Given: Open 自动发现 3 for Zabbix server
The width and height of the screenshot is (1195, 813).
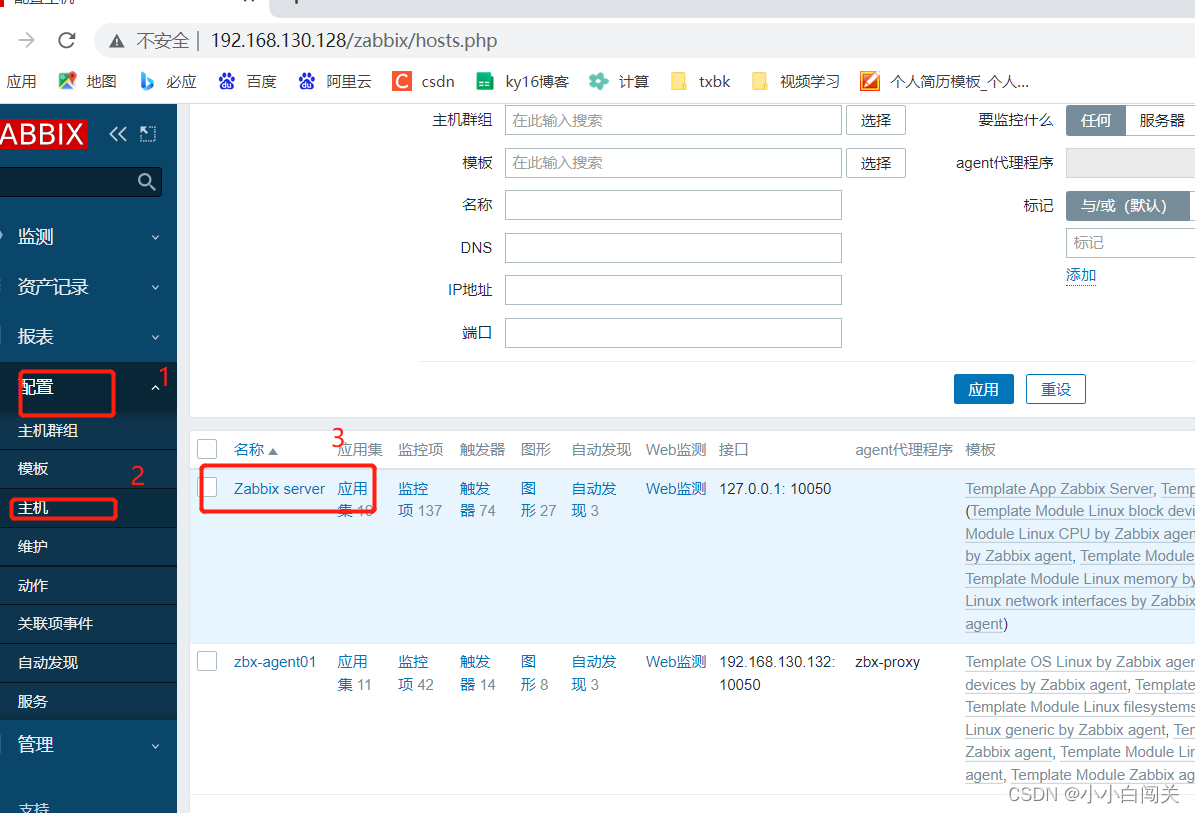Looking at the screenshot, I should point(594,499).
